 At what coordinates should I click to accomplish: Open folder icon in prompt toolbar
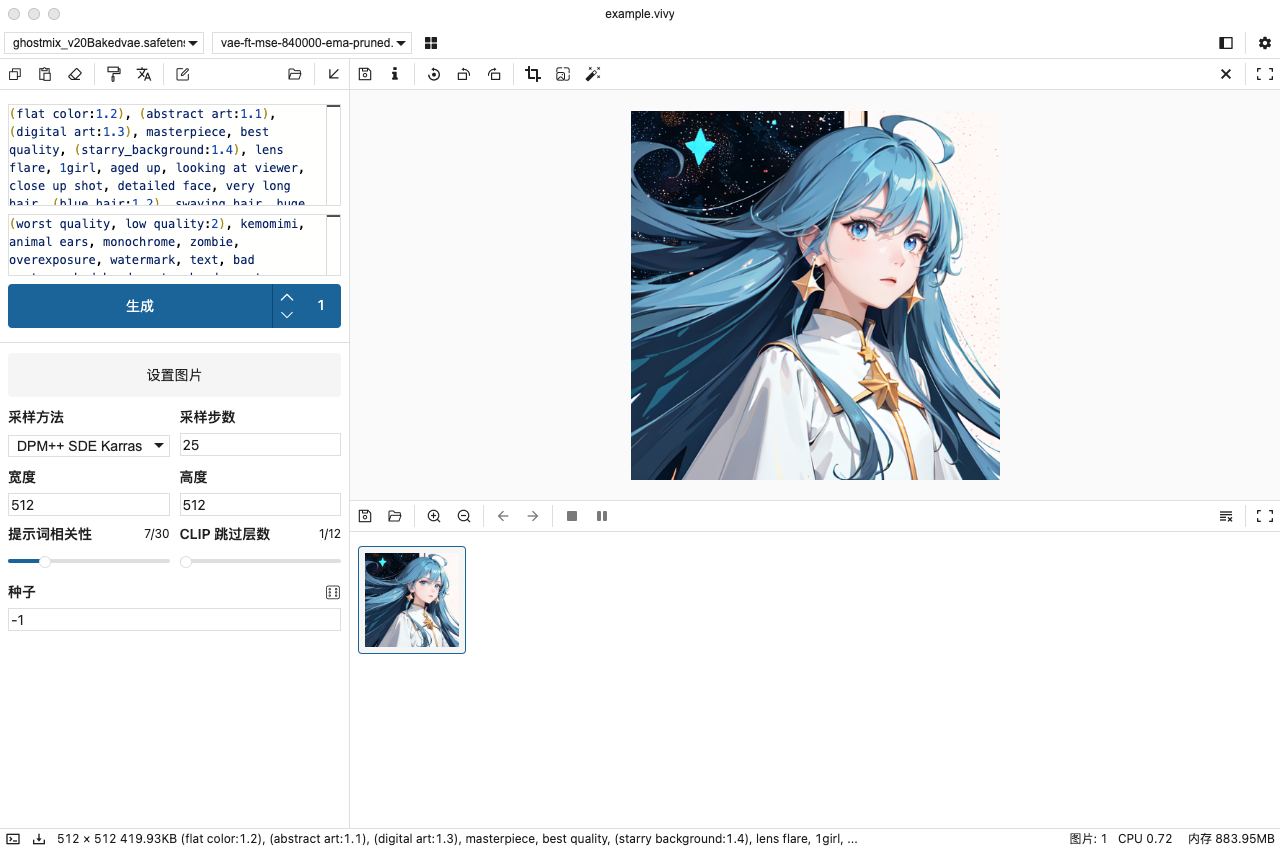294,74
